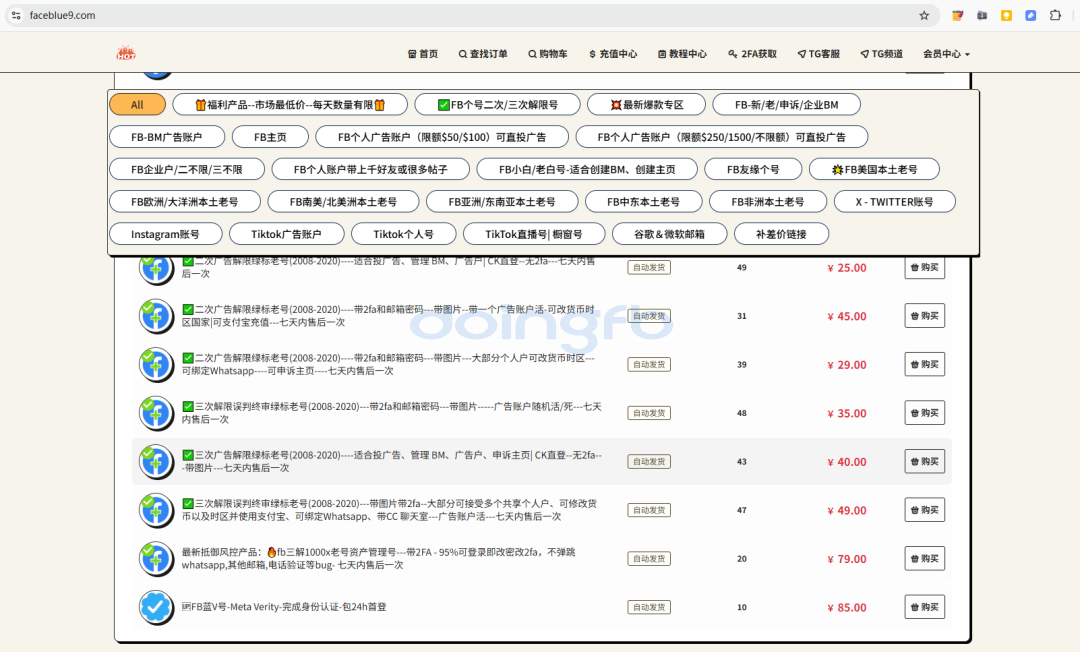This screenshot has height=652, width=1080.
Task: Open the TG客服 support link
Action: click(818, 54)
